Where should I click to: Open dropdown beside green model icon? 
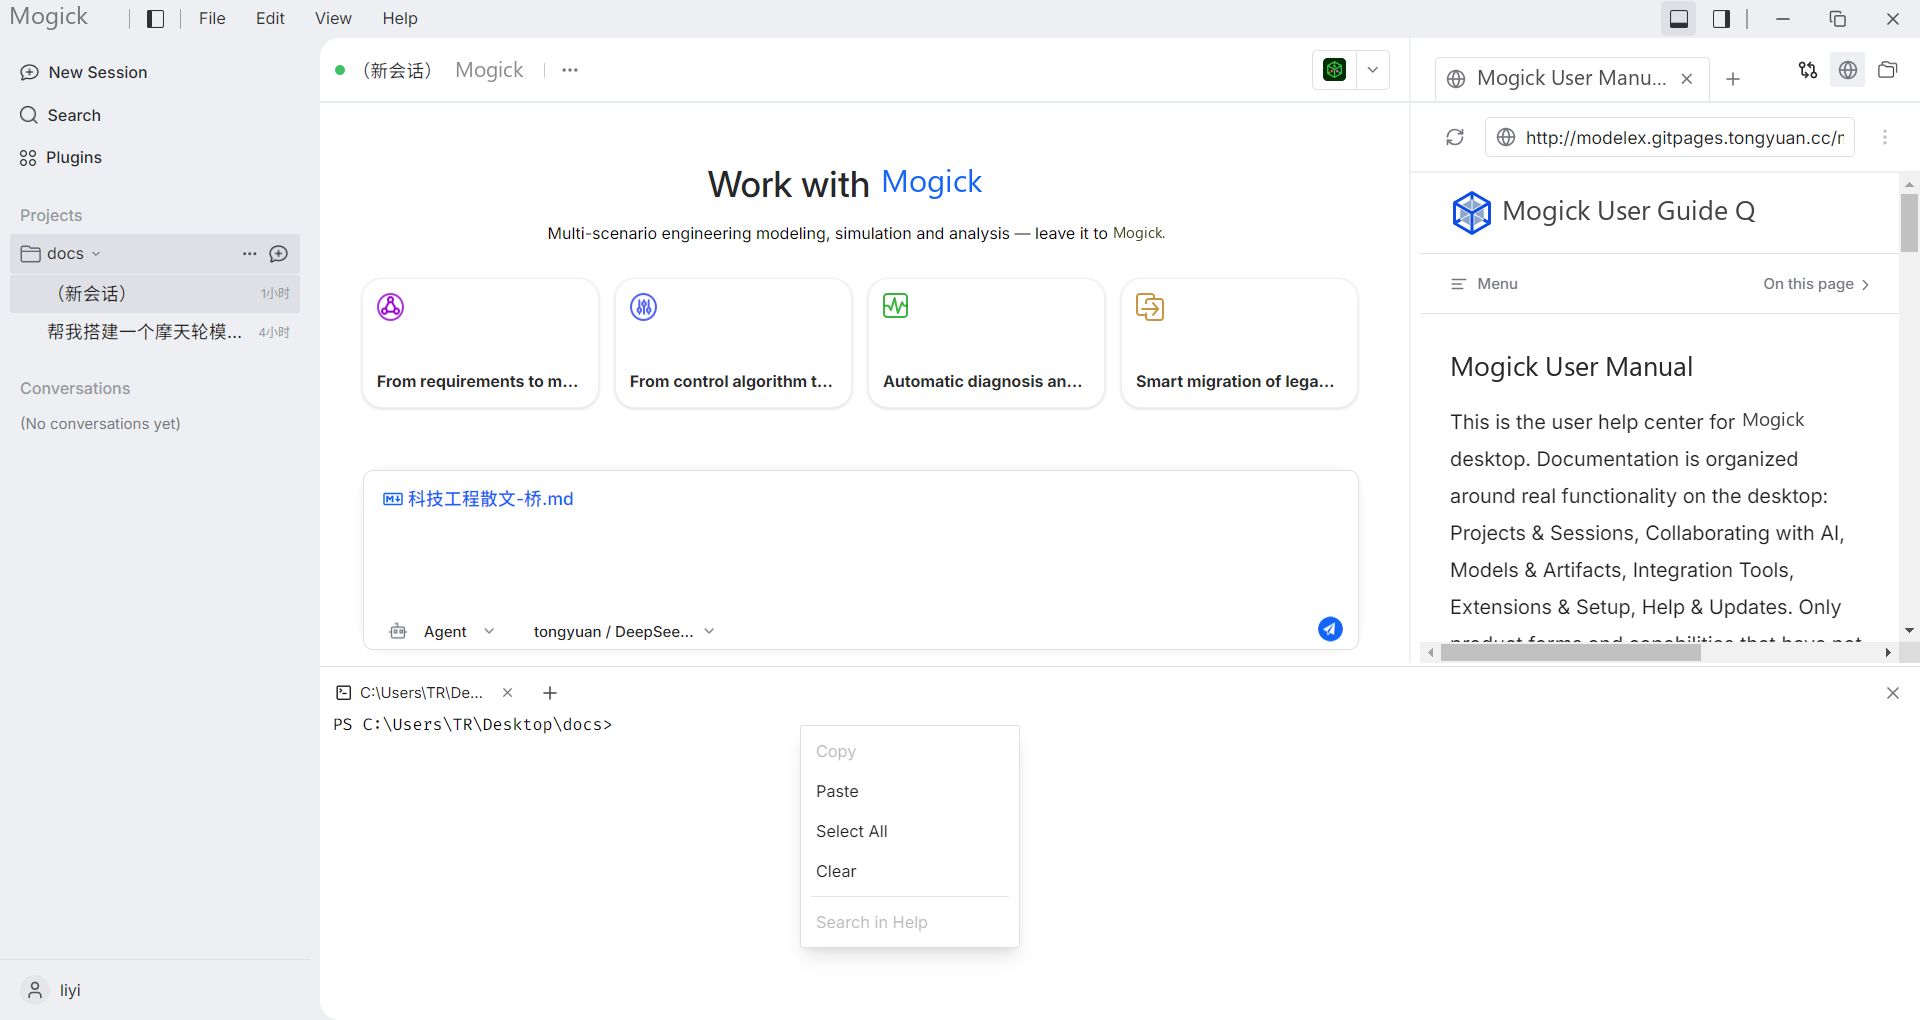[1373, 70]
